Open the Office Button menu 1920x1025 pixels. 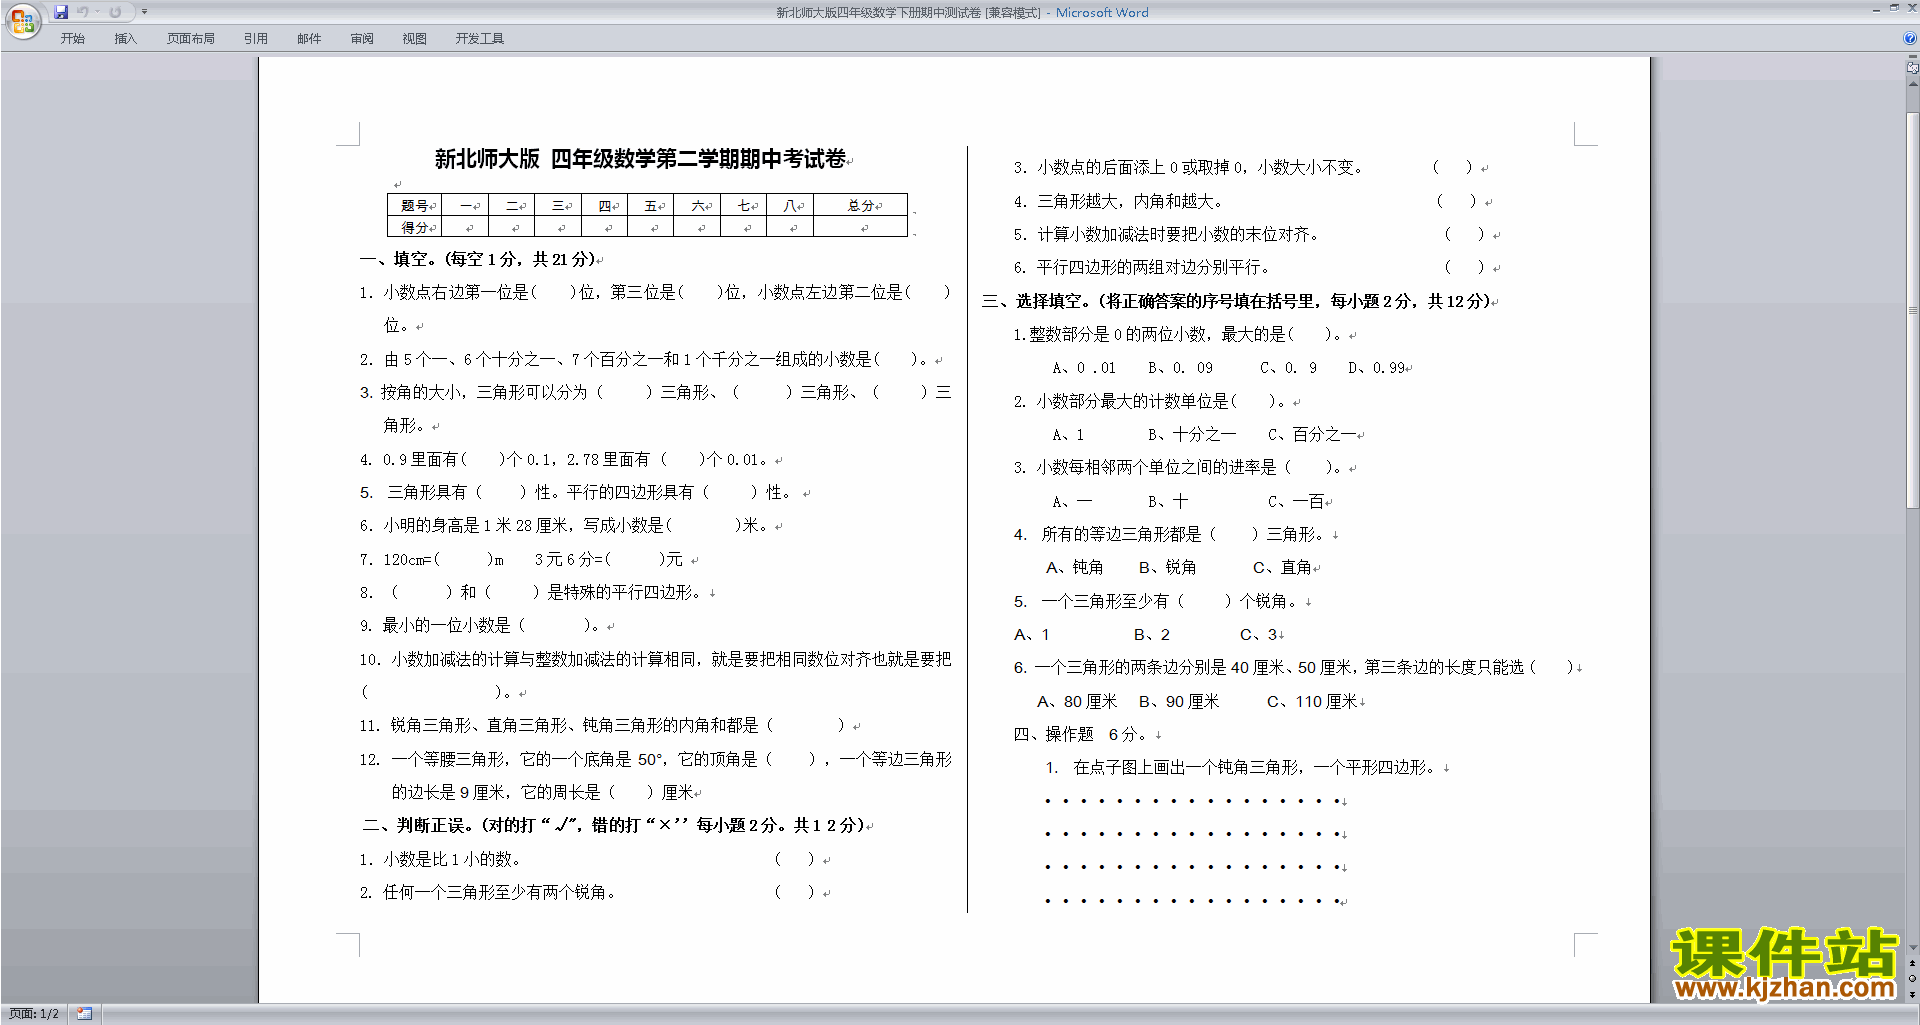(x=22, y=20)
